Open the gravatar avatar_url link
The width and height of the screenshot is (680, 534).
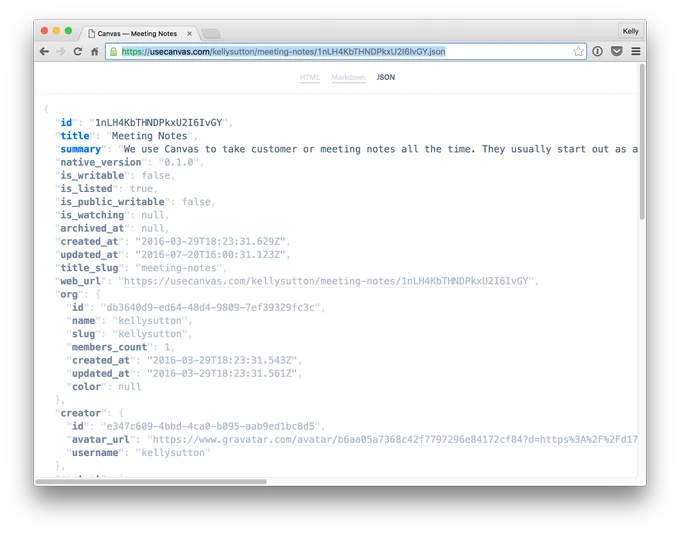[395, 439]
